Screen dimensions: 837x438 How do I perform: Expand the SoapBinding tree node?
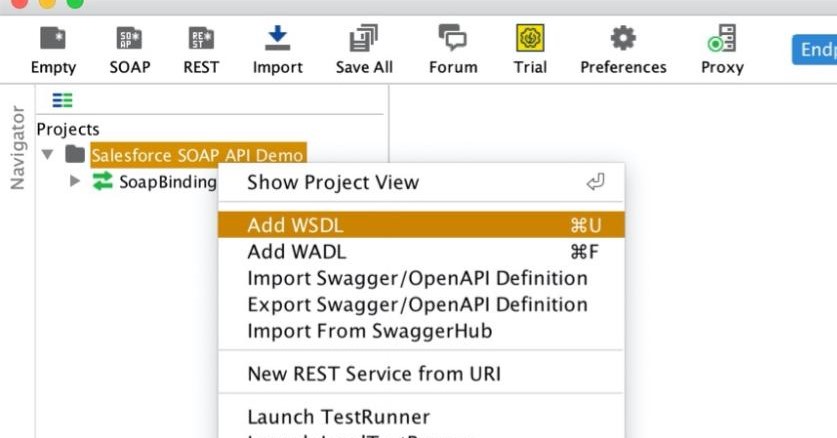coord(75,182)
